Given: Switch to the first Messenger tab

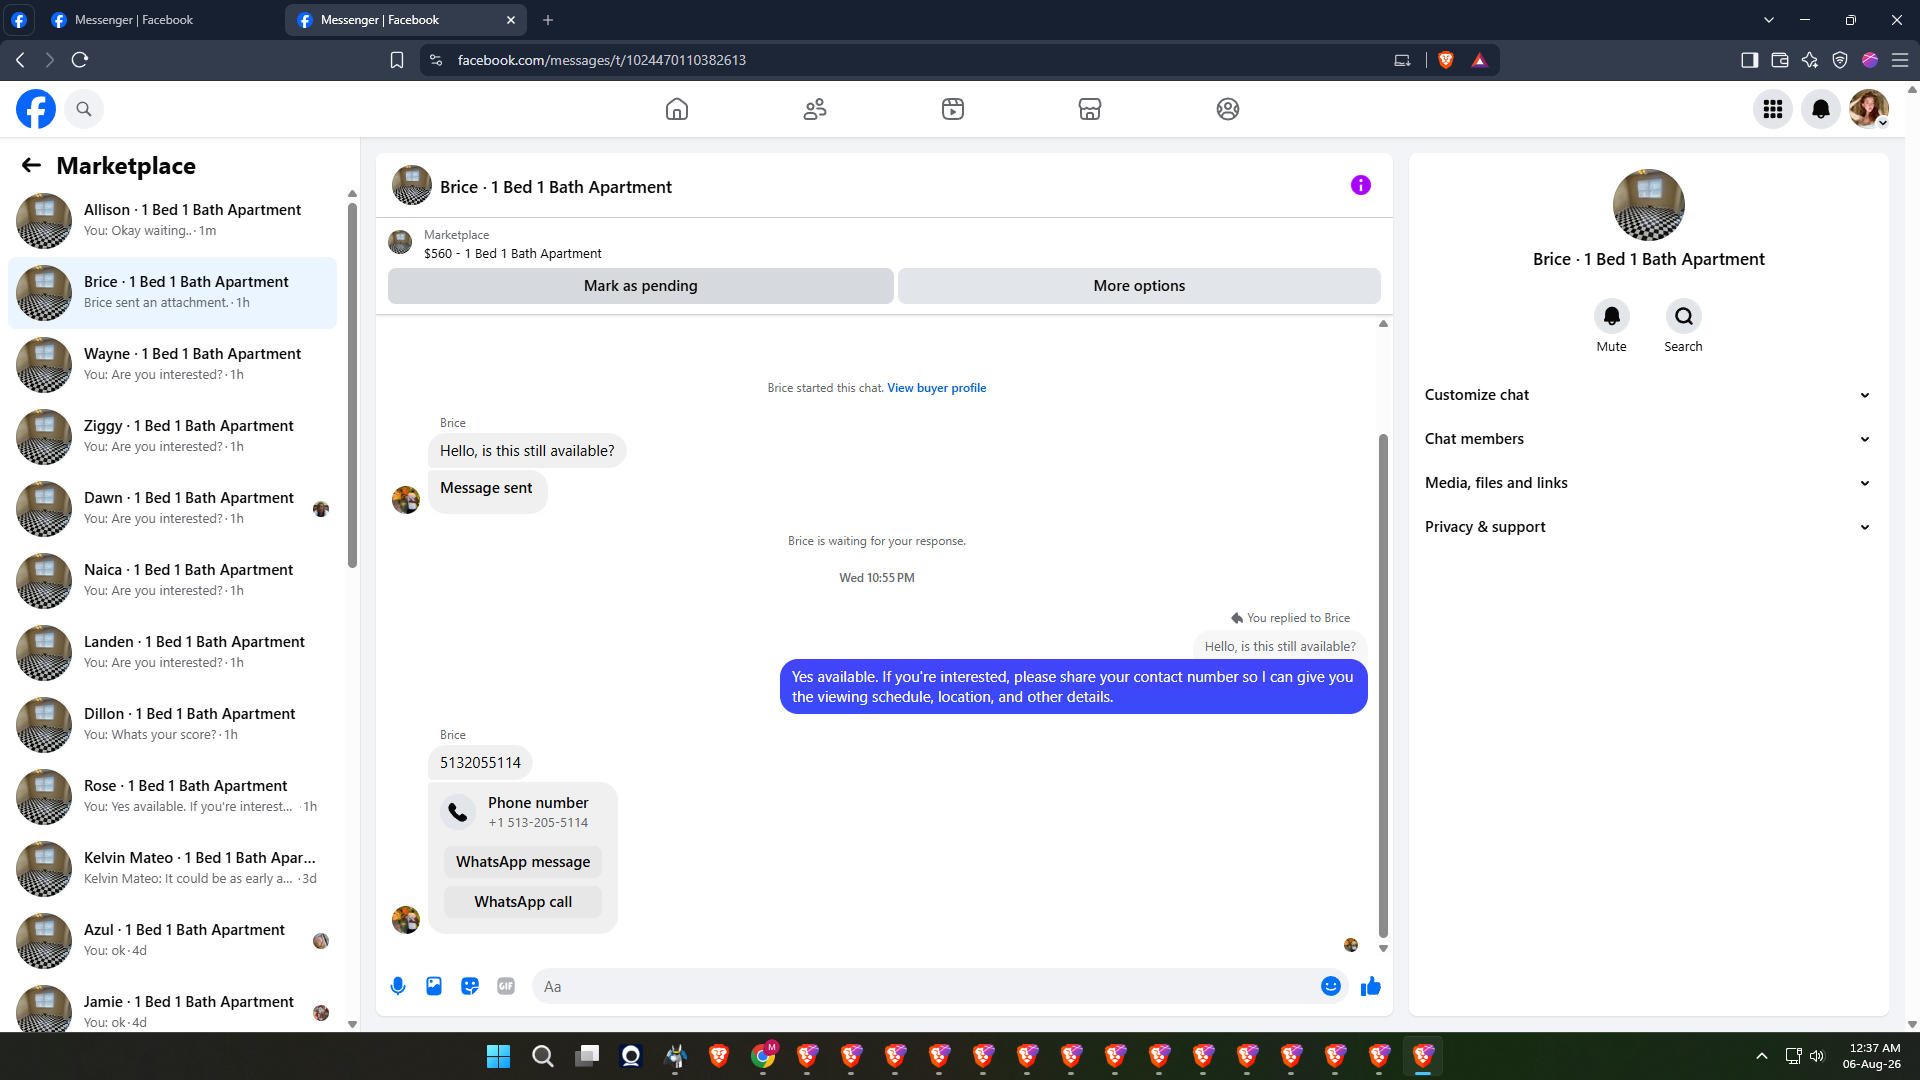Looking at the screenshot, I should 160,20.
